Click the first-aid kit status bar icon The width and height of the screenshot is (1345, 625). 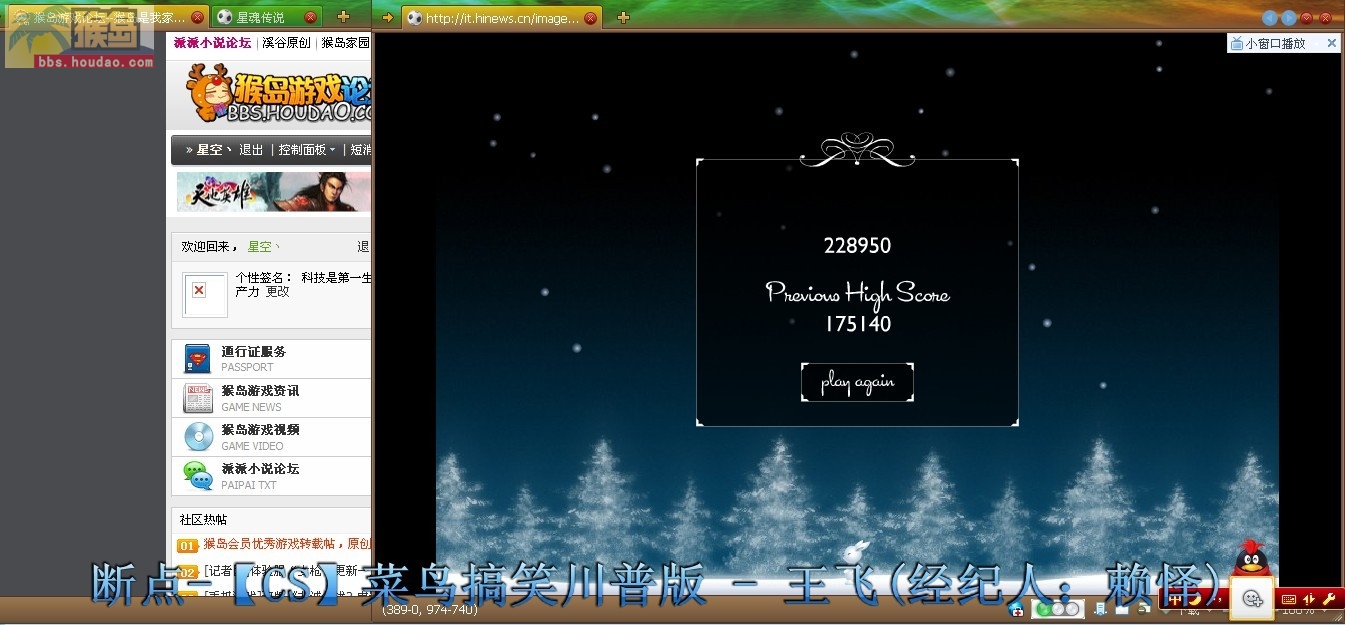[1017, 610]
